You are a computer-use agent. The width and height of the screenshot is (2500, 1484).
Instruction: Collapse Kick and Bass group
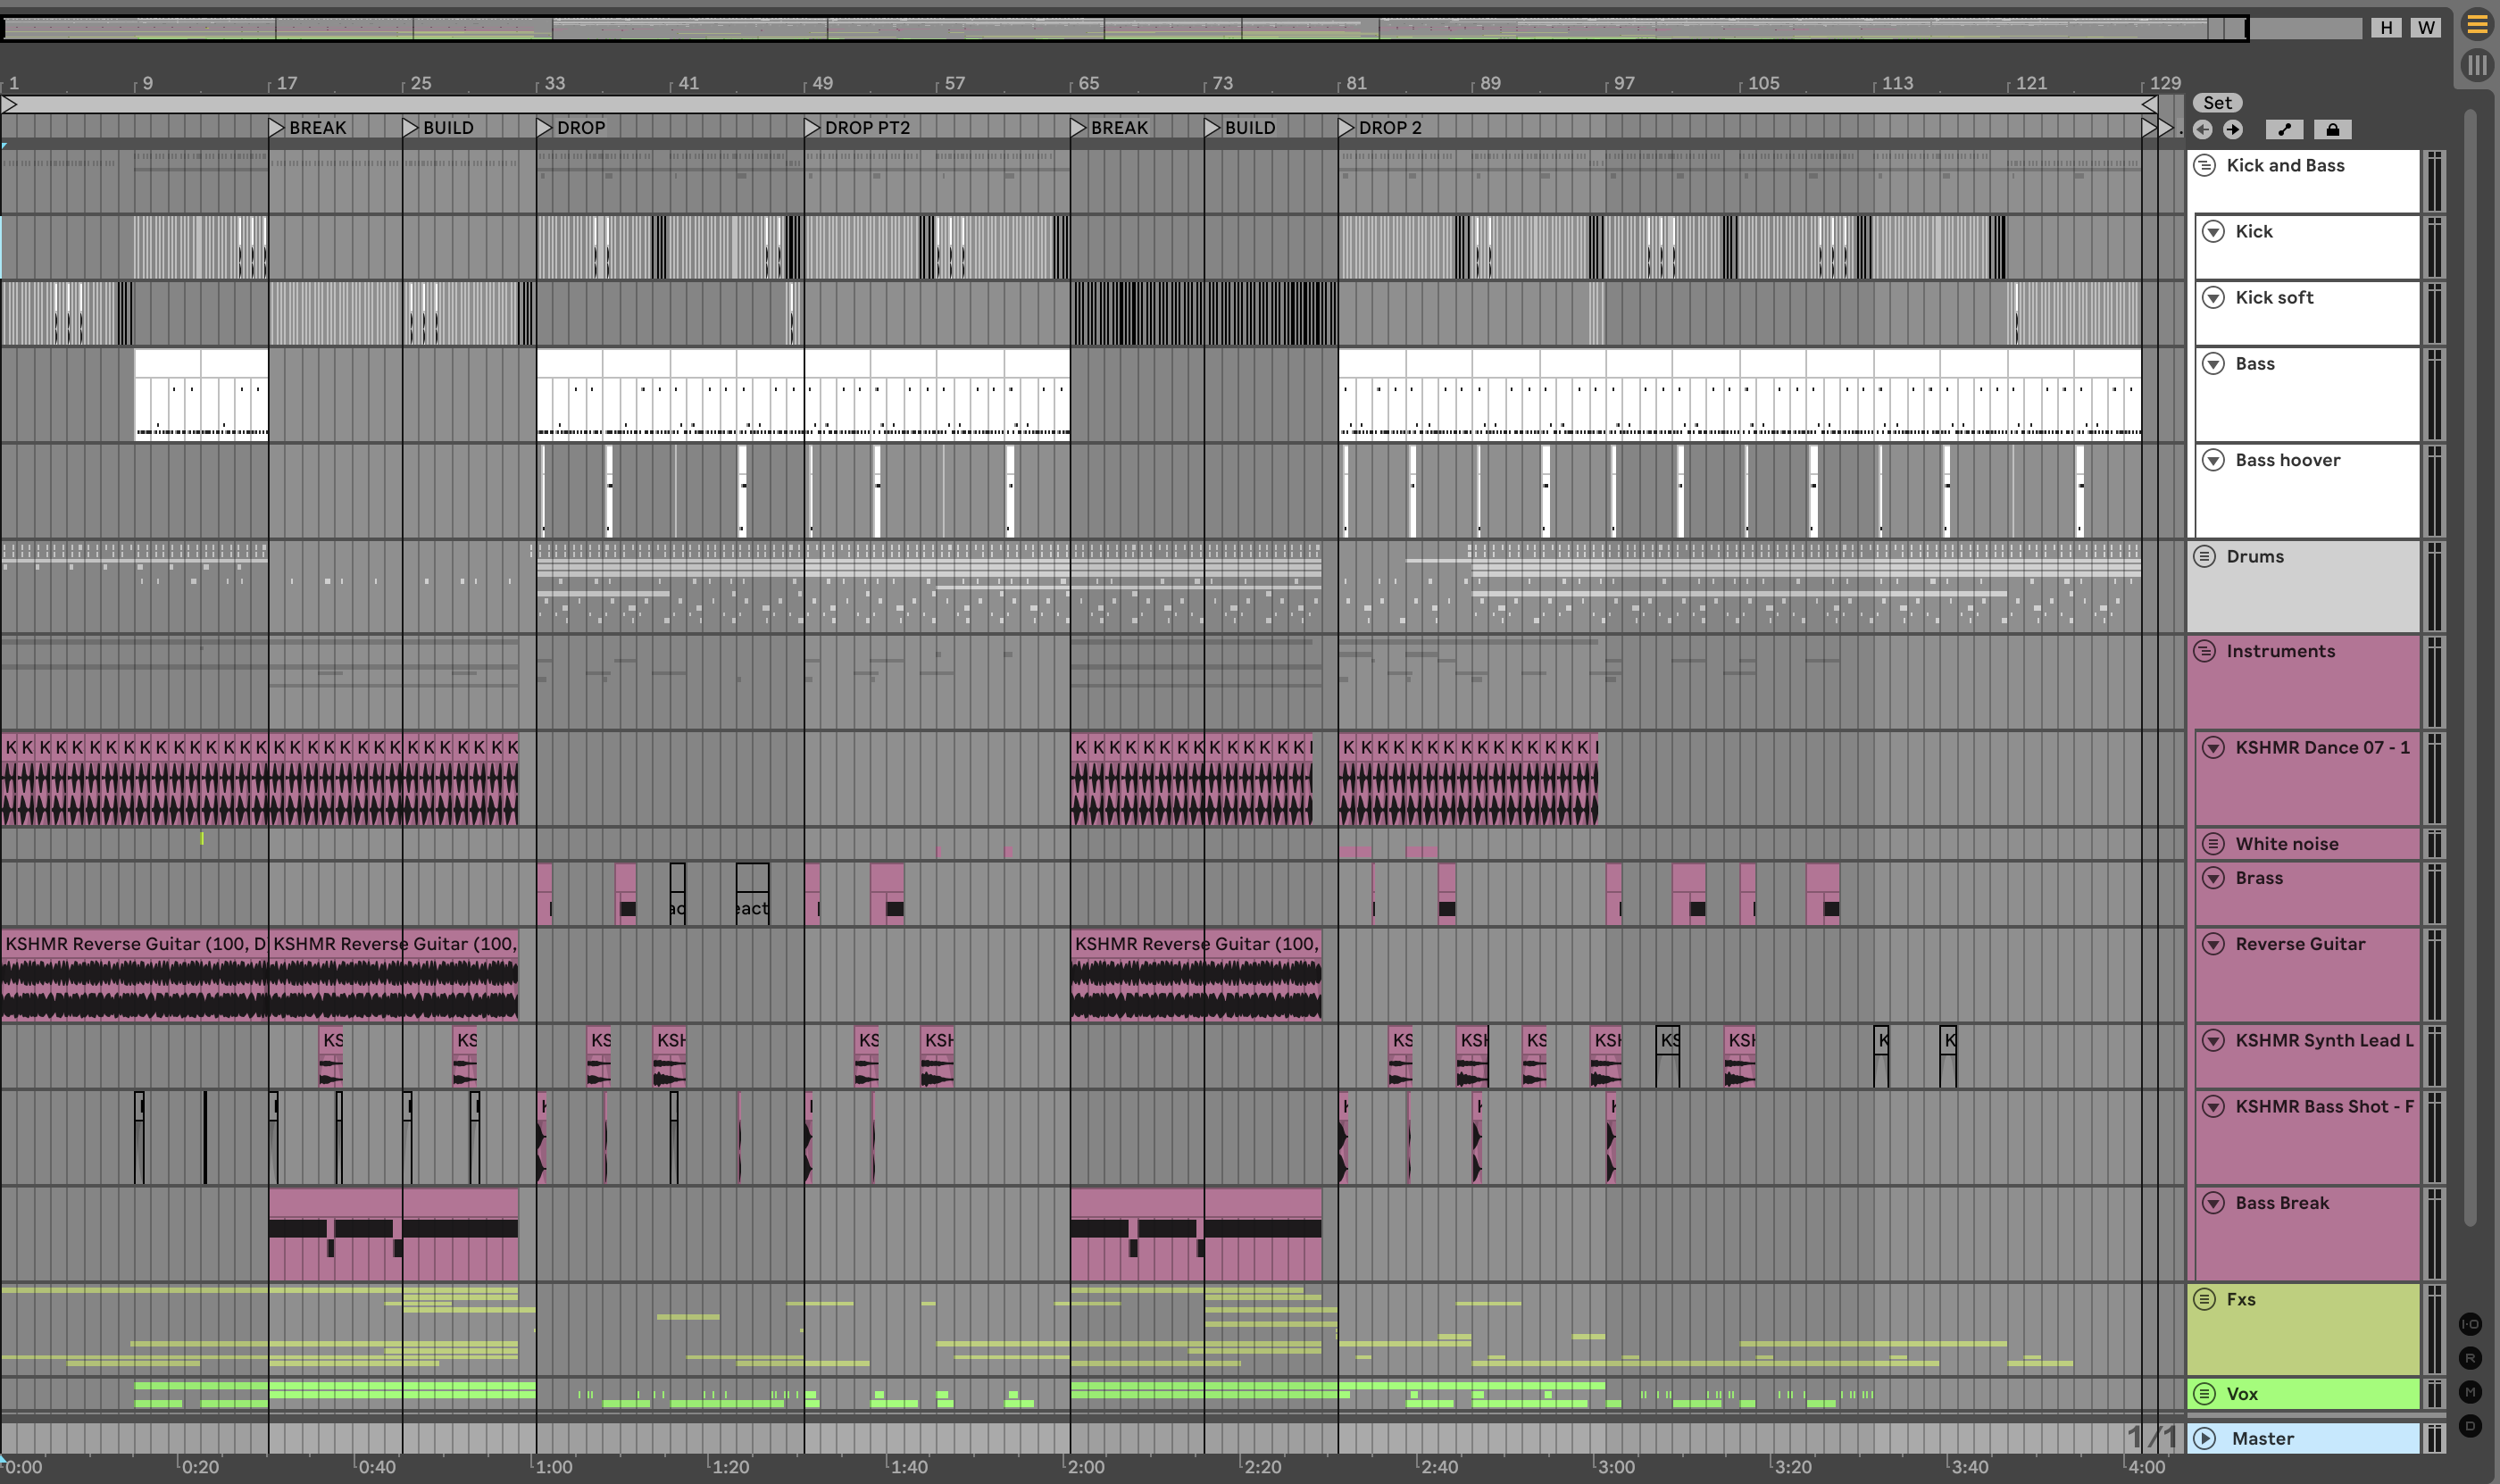(2205, 166)
